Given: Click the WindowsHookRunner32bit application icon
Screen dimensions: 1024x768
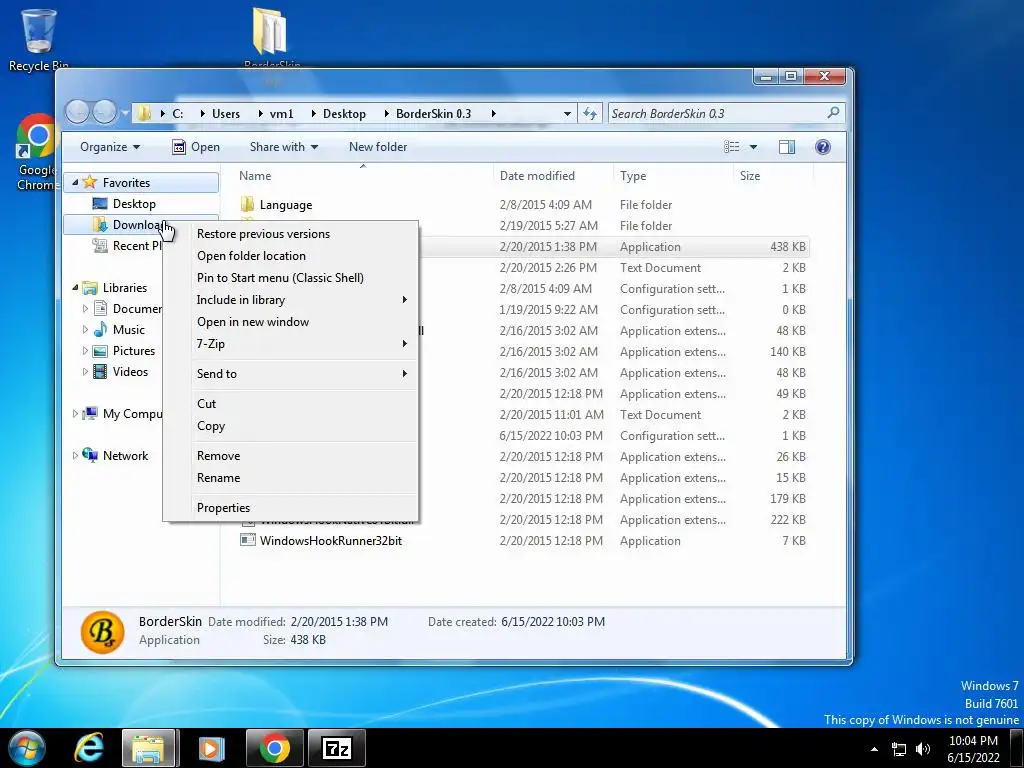Looking at the screenshot, I should [248, 540].
